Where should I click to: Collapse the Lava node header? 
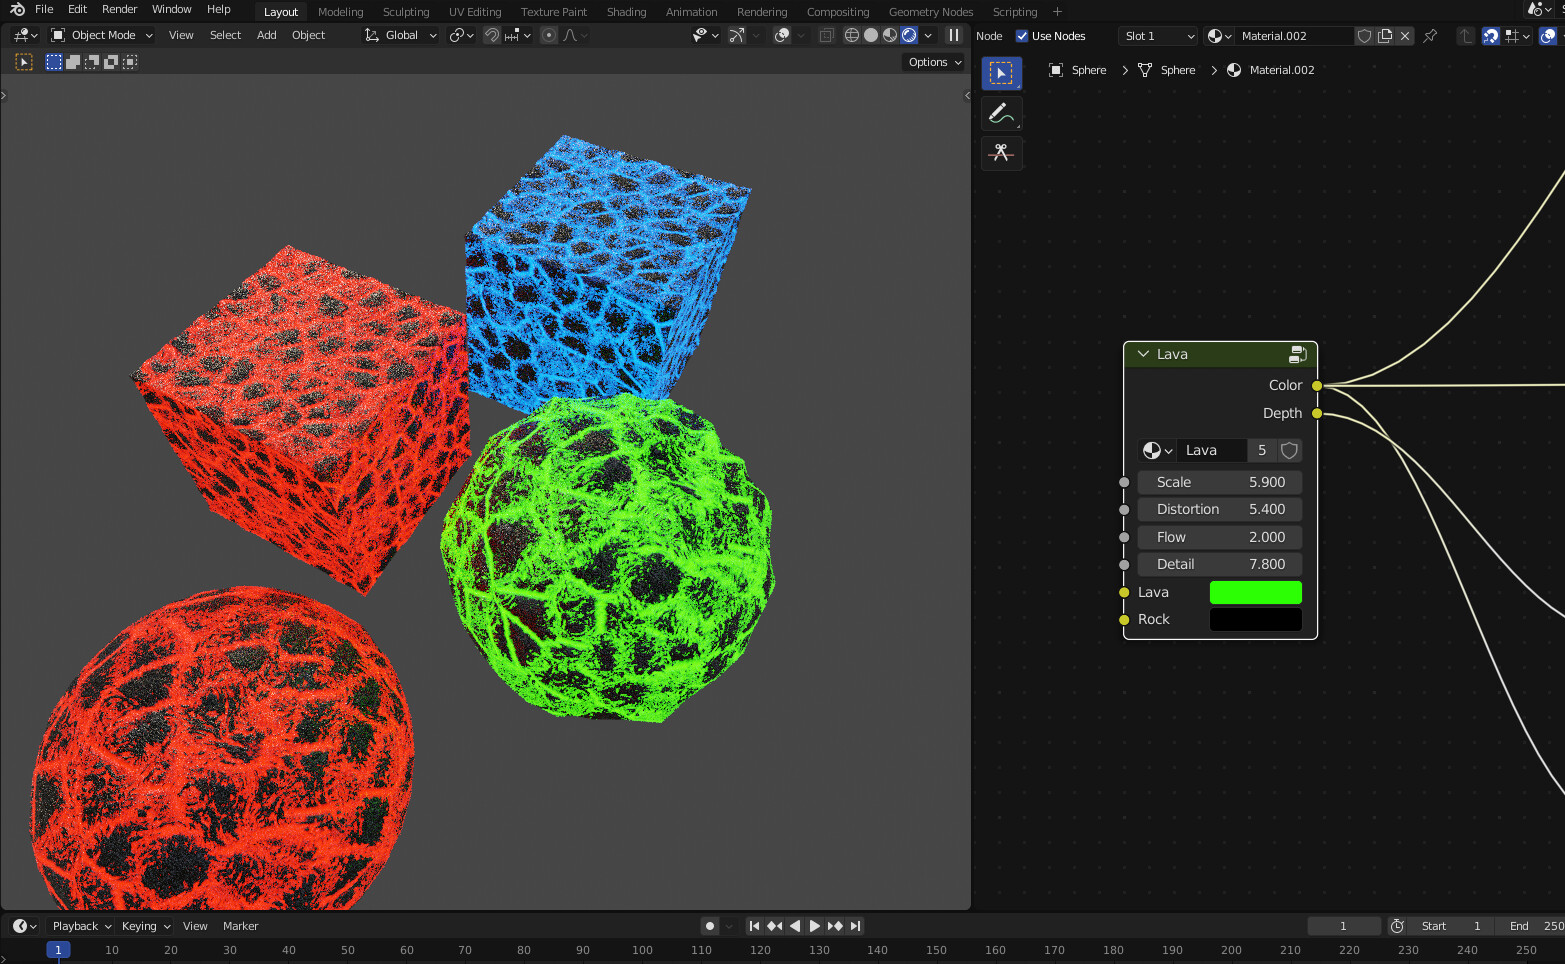1142,354
